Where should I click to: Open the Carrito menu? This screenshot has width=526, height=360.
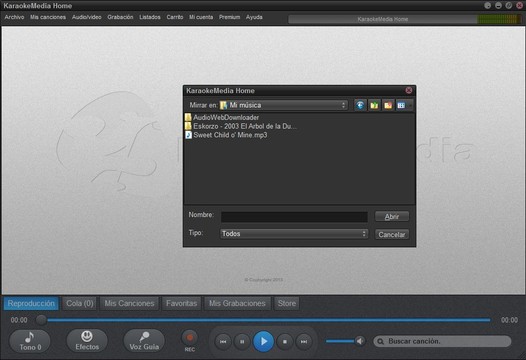(x=175, y=17)
